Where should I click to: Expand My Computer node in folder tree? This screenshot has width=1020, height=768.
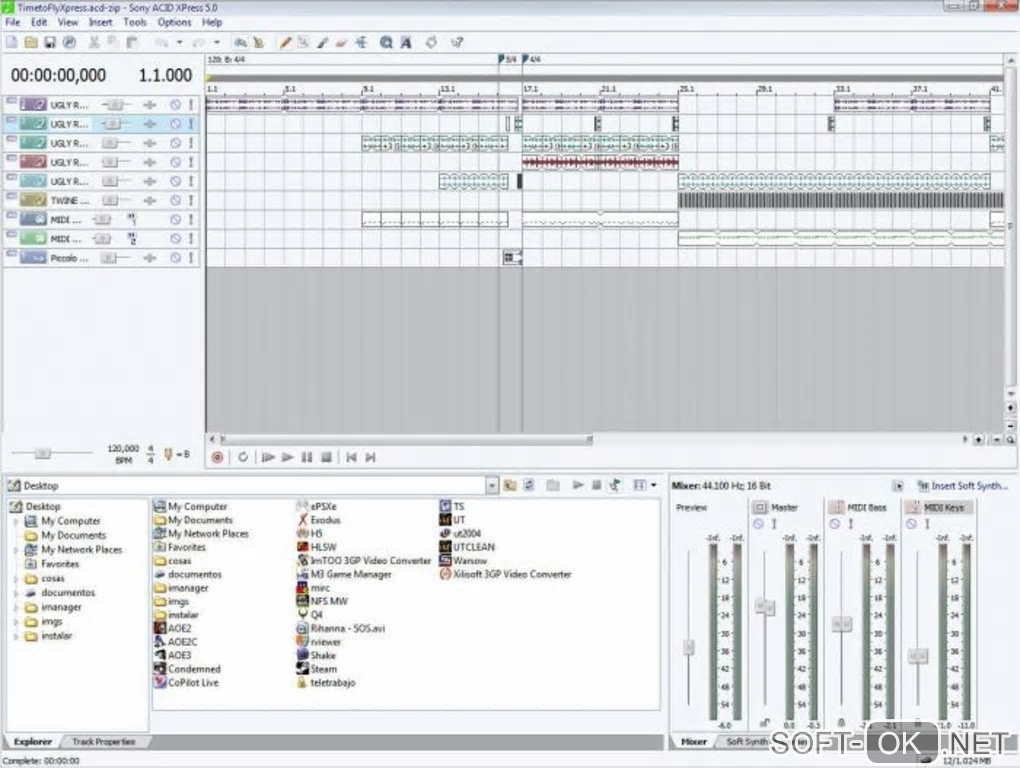16,521
